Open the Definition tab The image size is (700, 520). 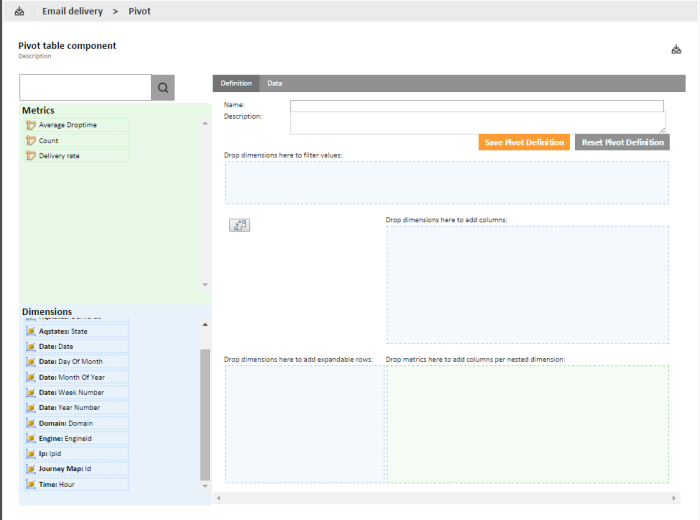(x=236, y=83)
